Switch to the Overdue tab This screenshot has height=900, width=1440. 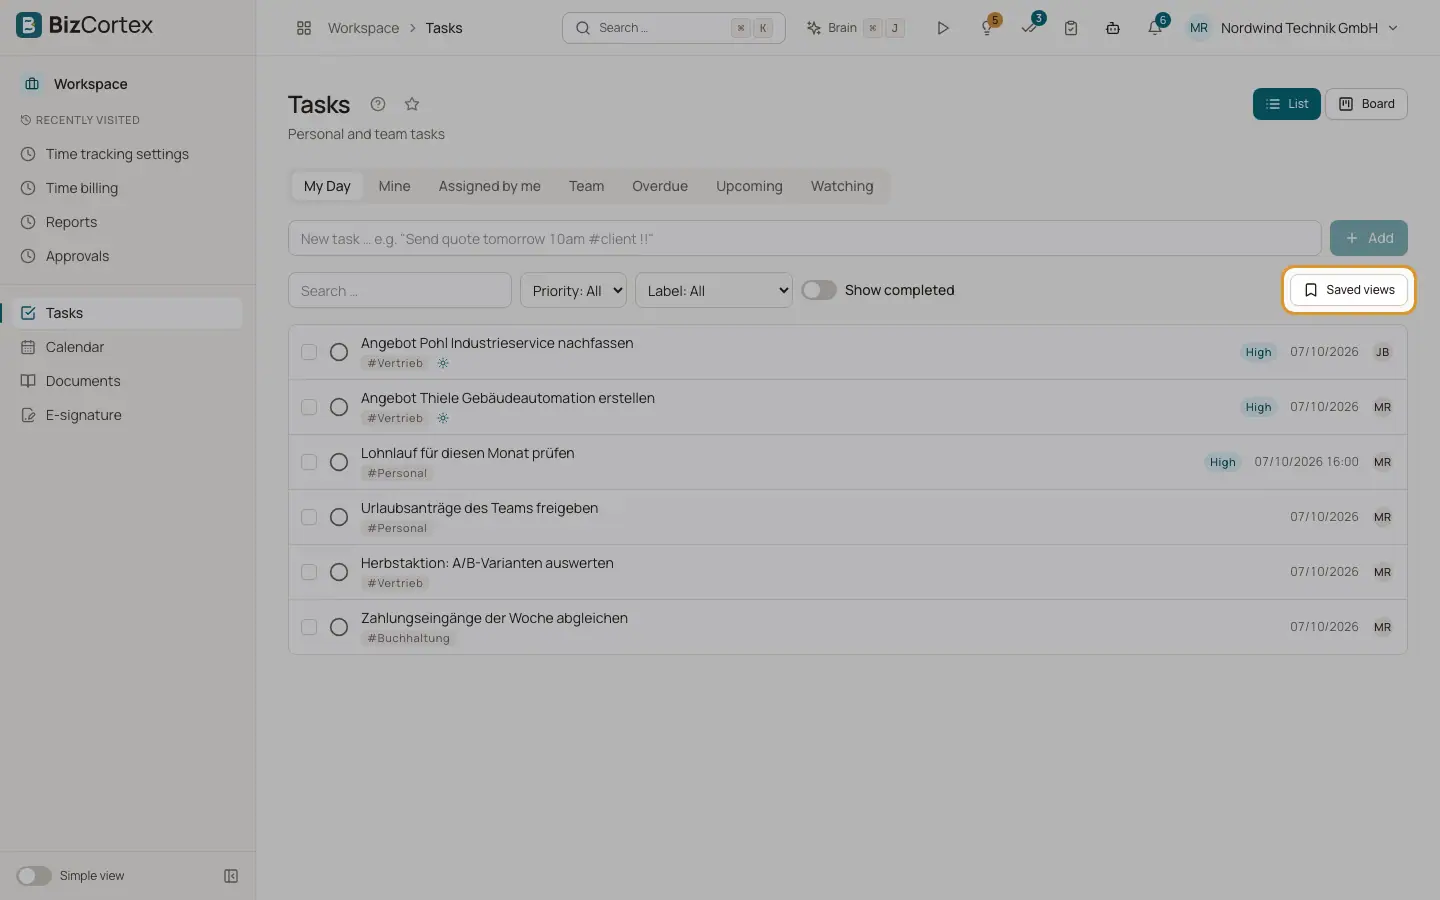pyautogui.click(x=660, y=186)
